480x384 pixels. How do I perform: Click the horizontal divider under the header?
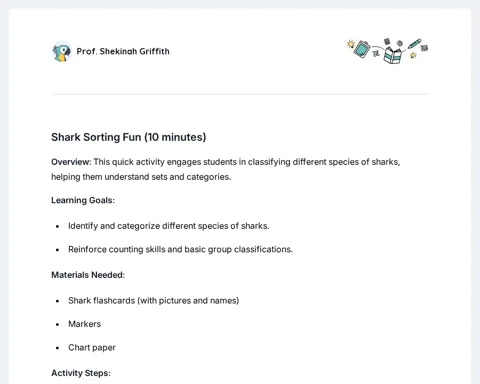pos(240,94)
